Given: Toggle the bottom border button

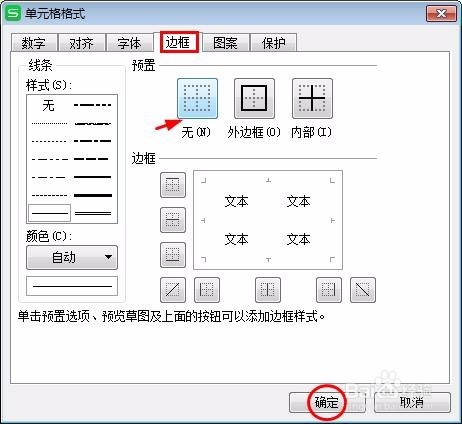Looking at the screenshot, I should (x=173, y=255).
